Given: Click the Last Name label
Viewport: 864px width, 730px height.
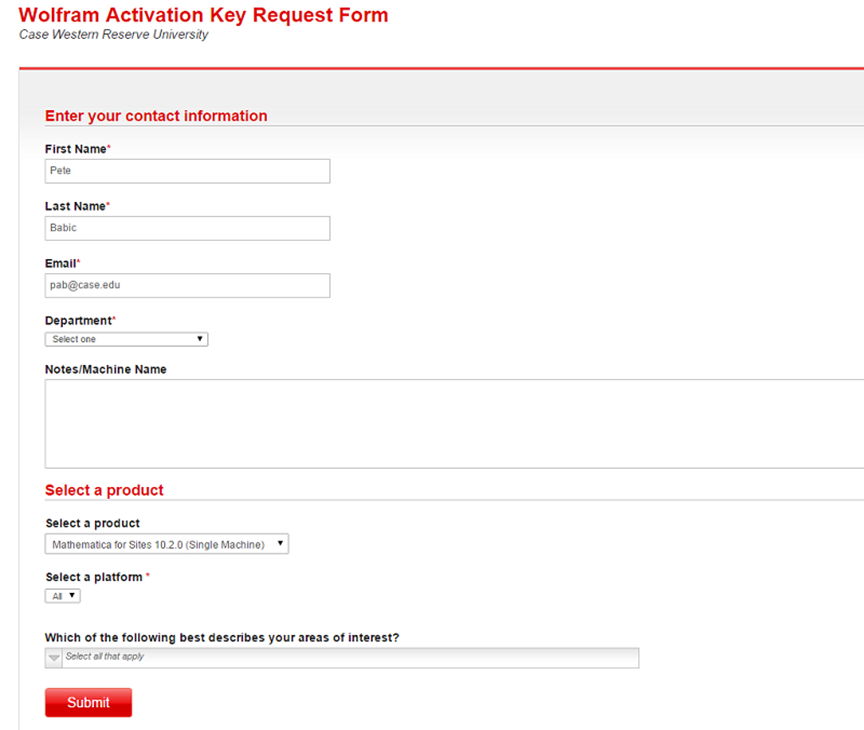Looking at the screenshot, I should pos(75,207).
